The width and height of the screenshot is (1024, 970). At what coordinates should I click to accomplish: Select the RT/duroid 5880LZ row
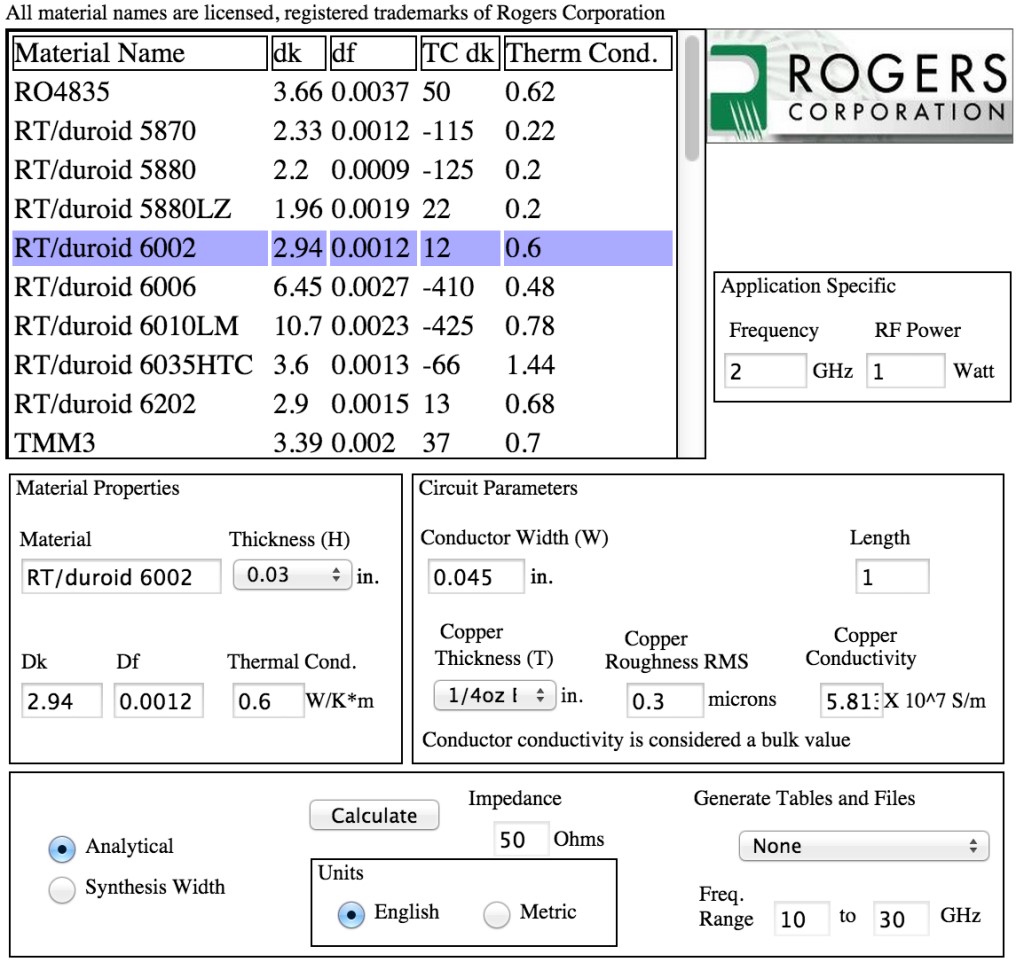click(x=343, y=209)
